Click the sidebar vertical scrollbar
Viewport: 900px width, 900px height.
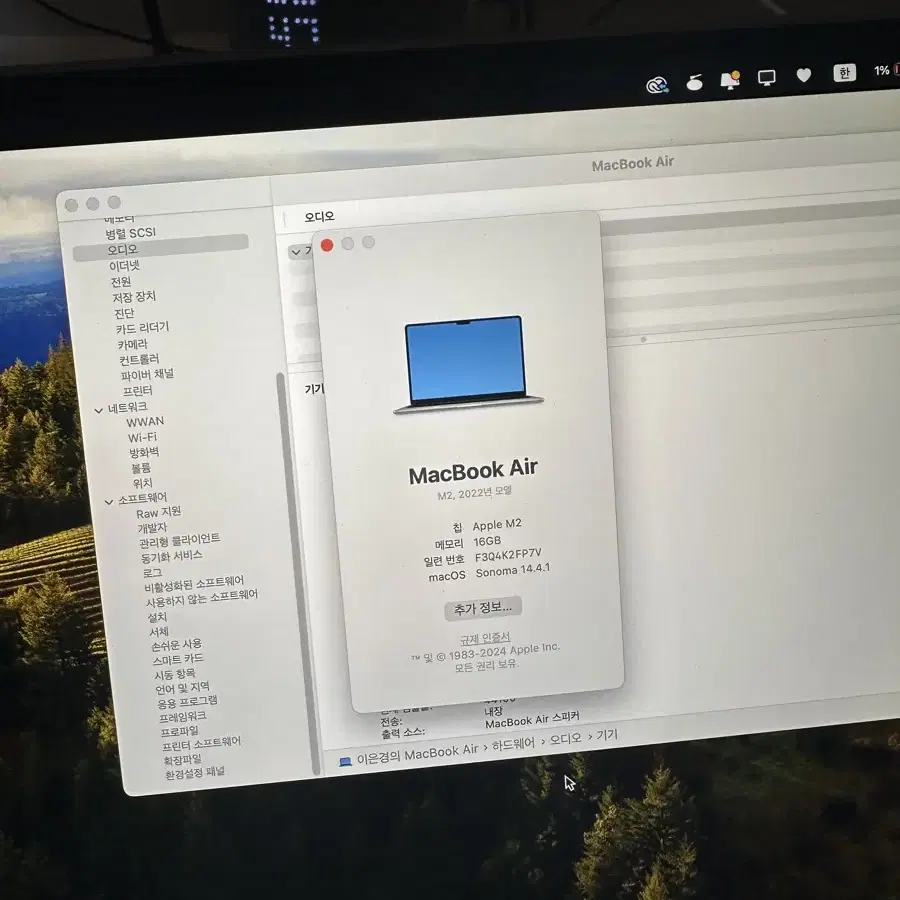(x=298, y=574)
